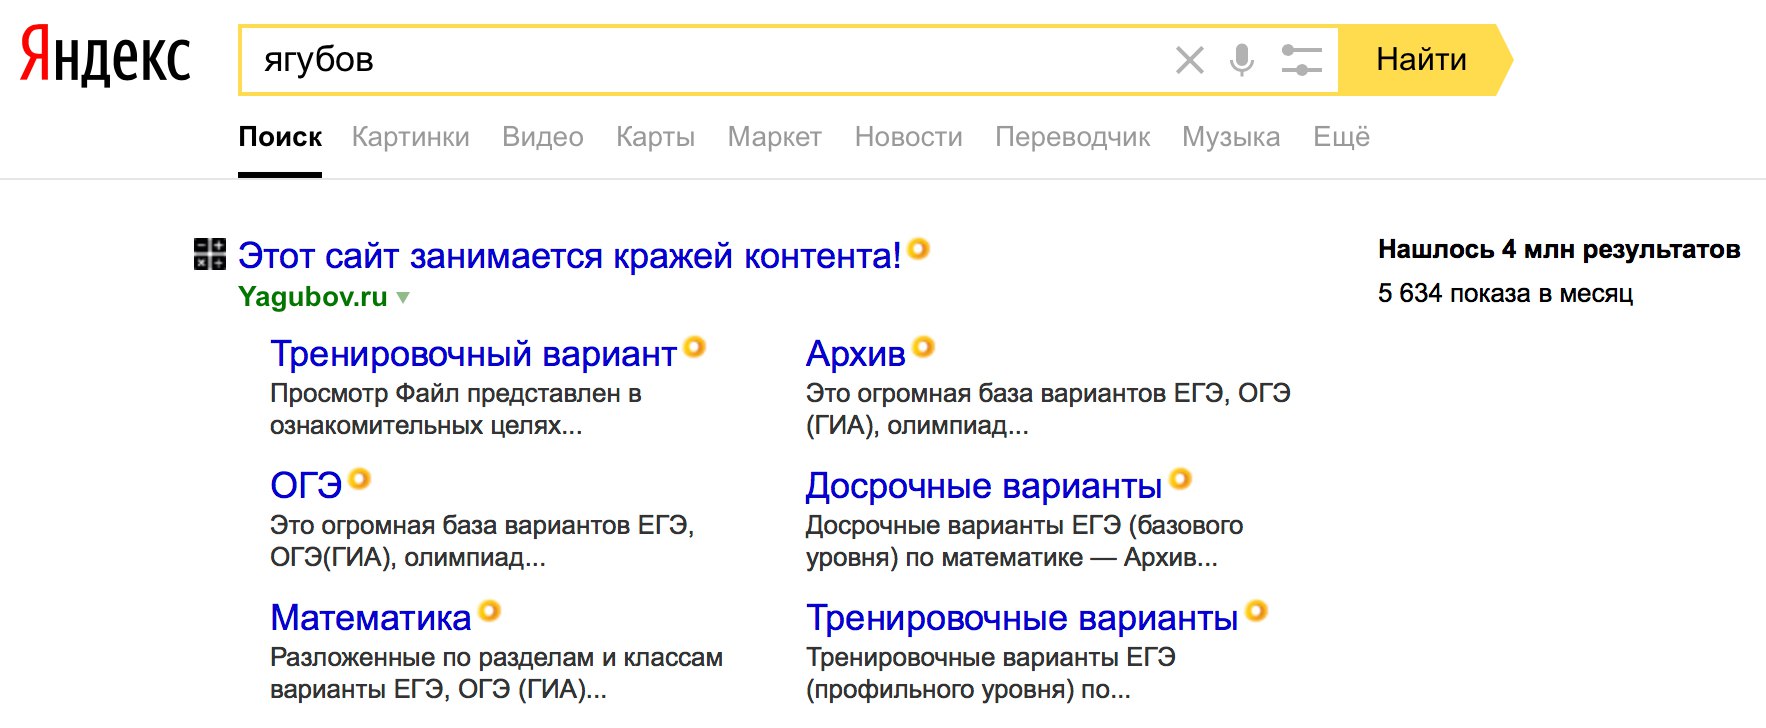Open advanced search settings sliders icon
1766x728 pixels.
1301,60
